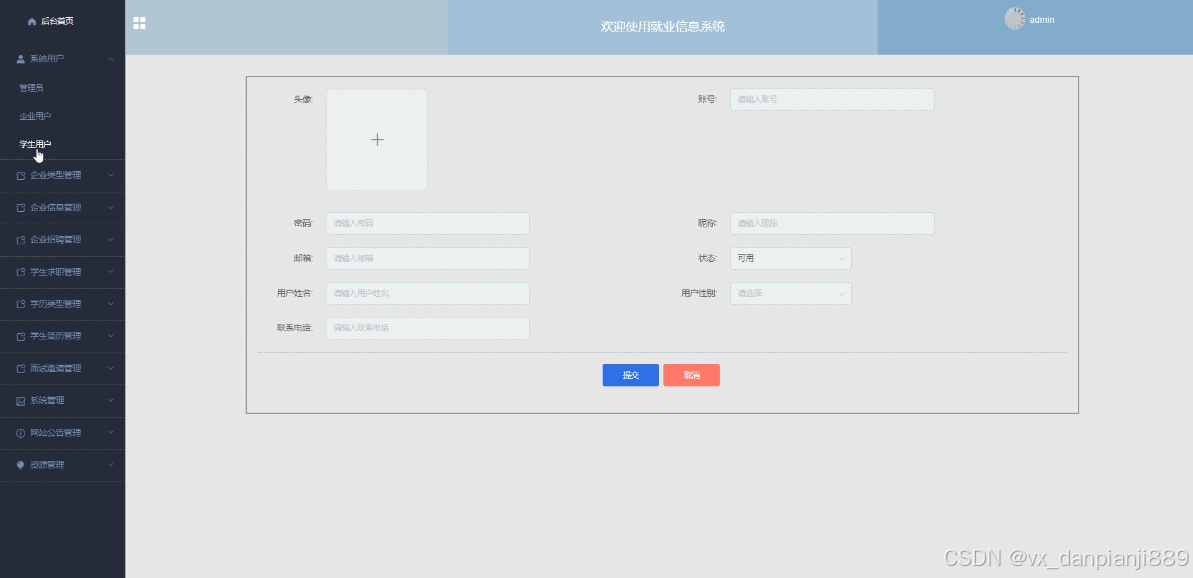Click the user icon beside 系统用户
This screenshot has width=1193, height=578.
pyautogui.click(x=21, y=59)
